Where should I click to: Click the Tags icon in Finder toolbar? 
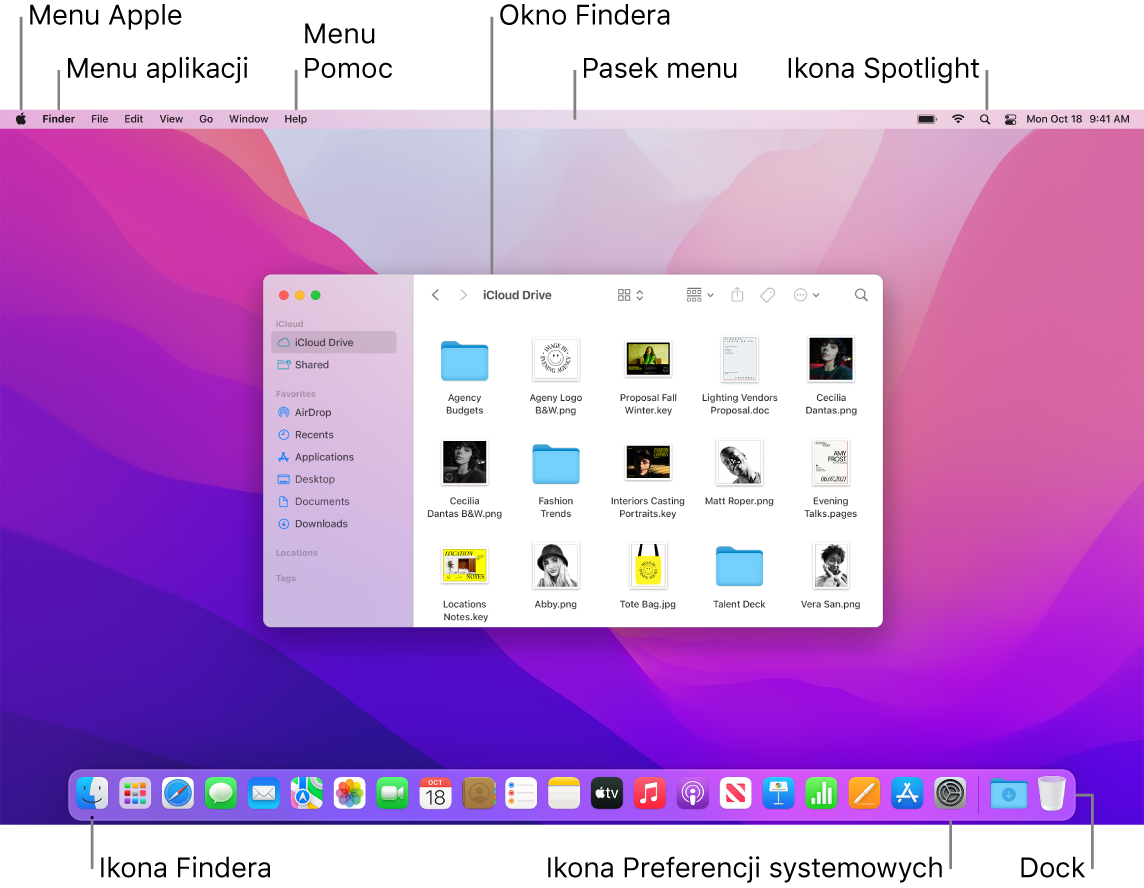[x=767, y=295]
